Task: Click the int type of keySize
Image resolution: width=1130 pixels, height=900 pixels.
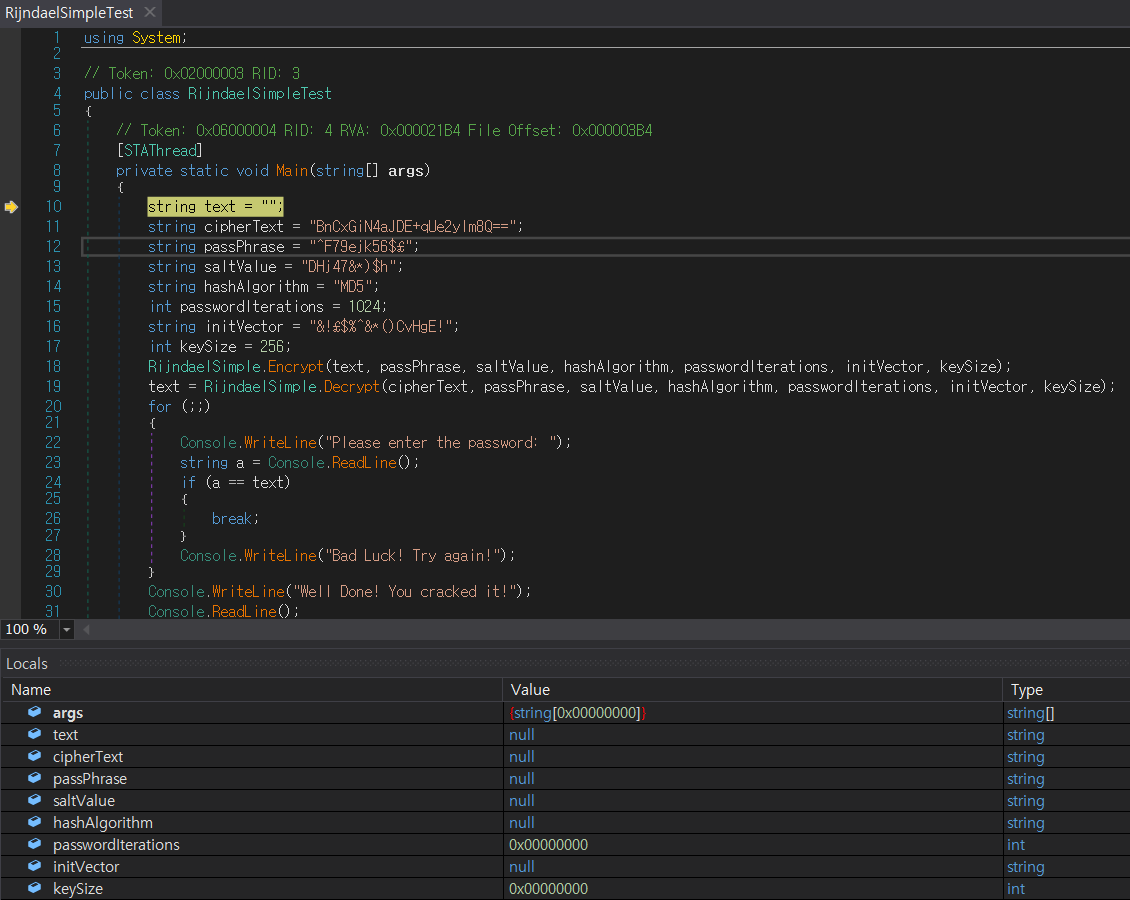Action: pyautogui.click(x=1016, y=888)
